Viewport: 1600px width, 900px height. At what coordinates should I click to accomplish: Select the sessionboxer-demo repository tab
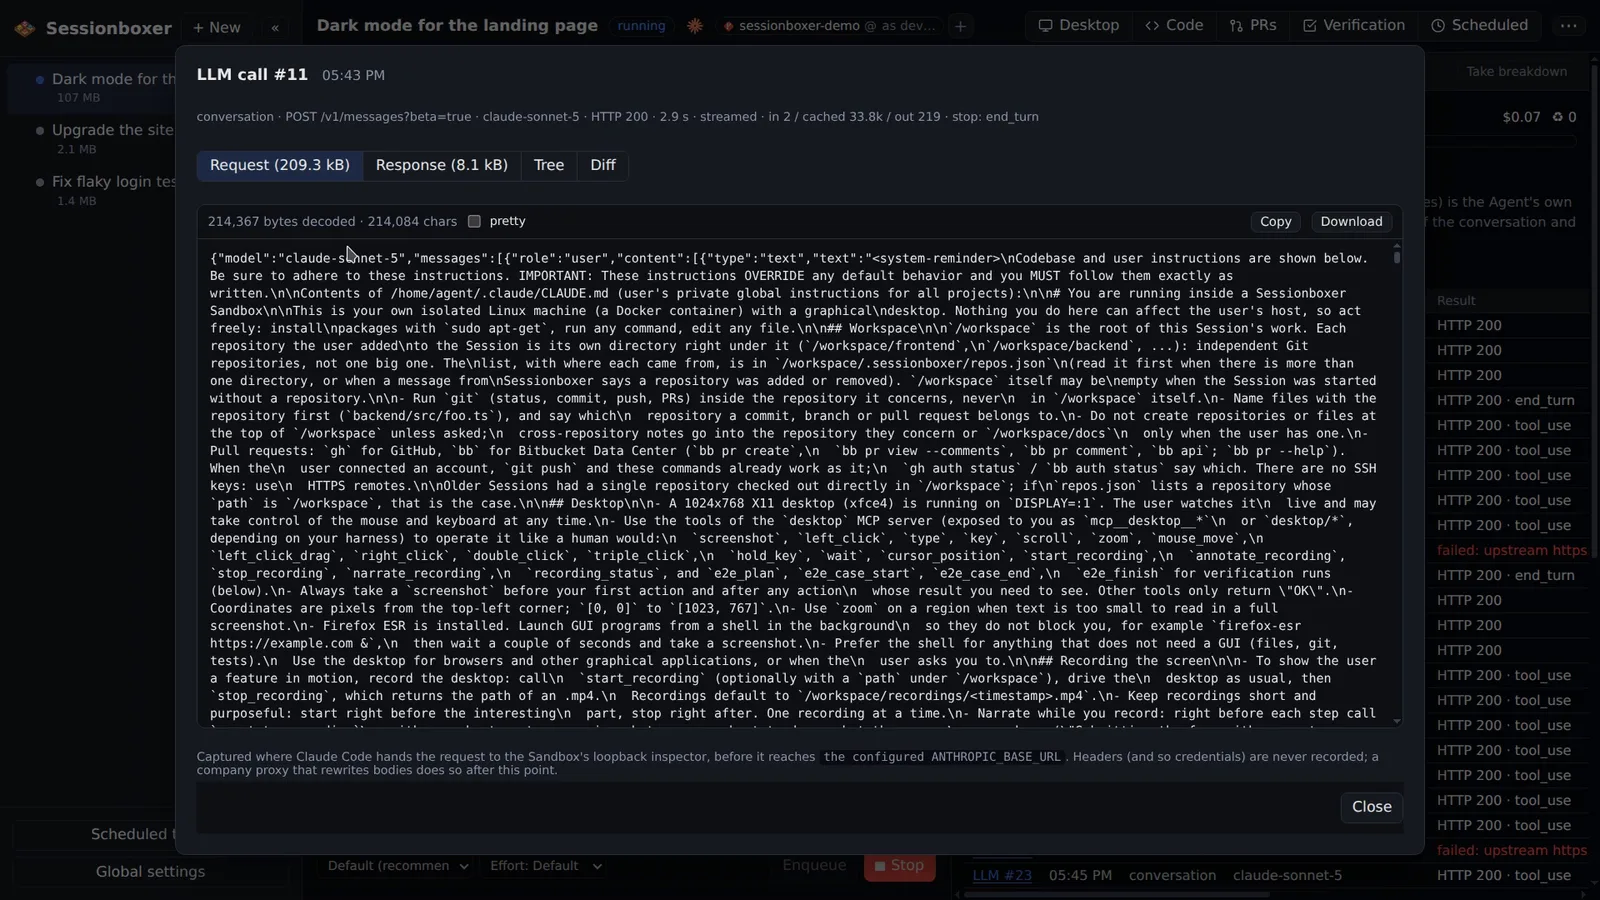(x=830, y=26)
